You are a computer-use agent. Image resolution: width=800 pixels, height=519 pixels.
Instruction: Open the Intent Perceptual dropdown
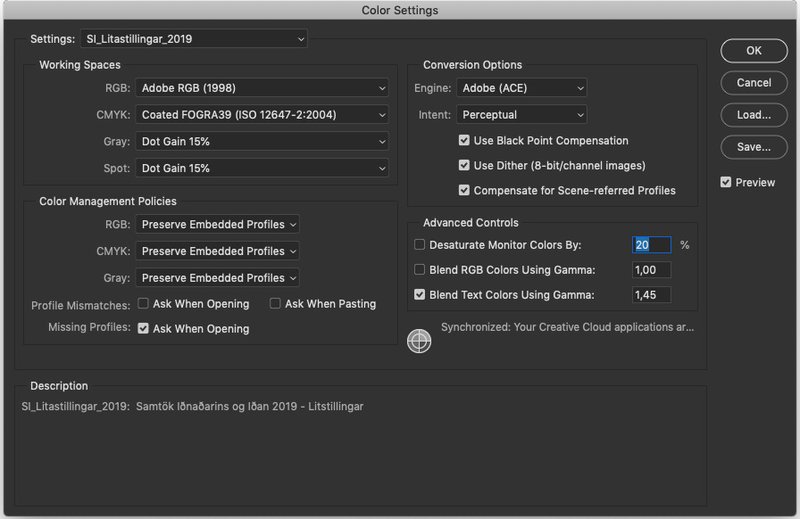(521, 115)
